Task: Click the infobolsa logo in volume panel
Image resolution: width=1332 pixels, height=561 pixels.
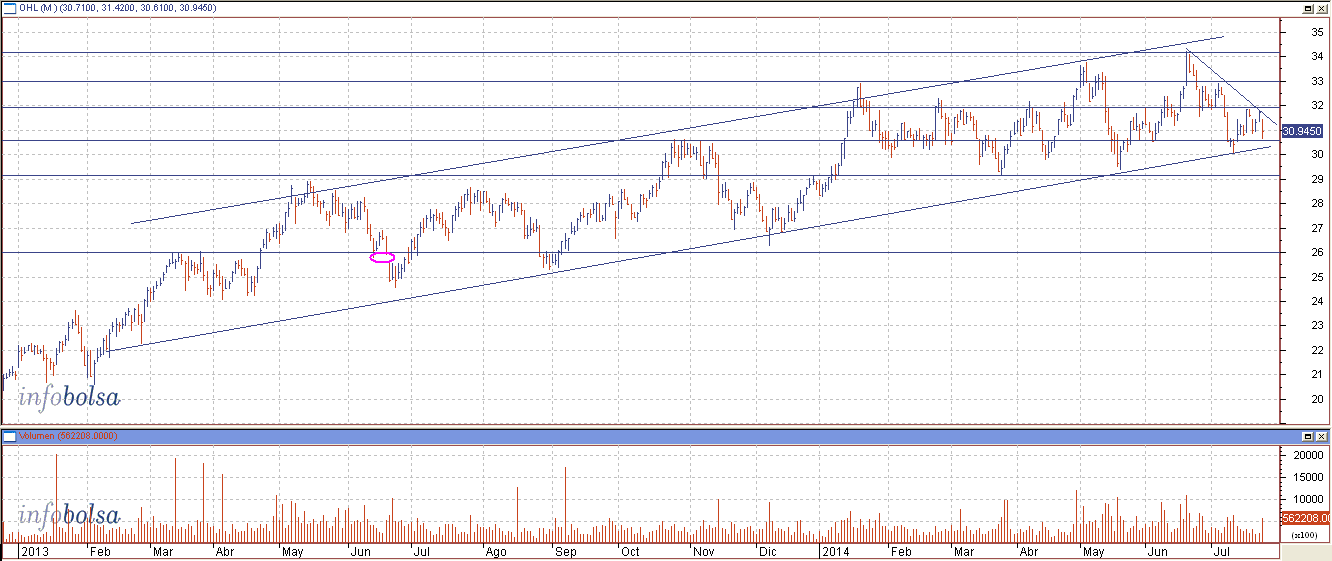Action: click(x=68, y=516)
